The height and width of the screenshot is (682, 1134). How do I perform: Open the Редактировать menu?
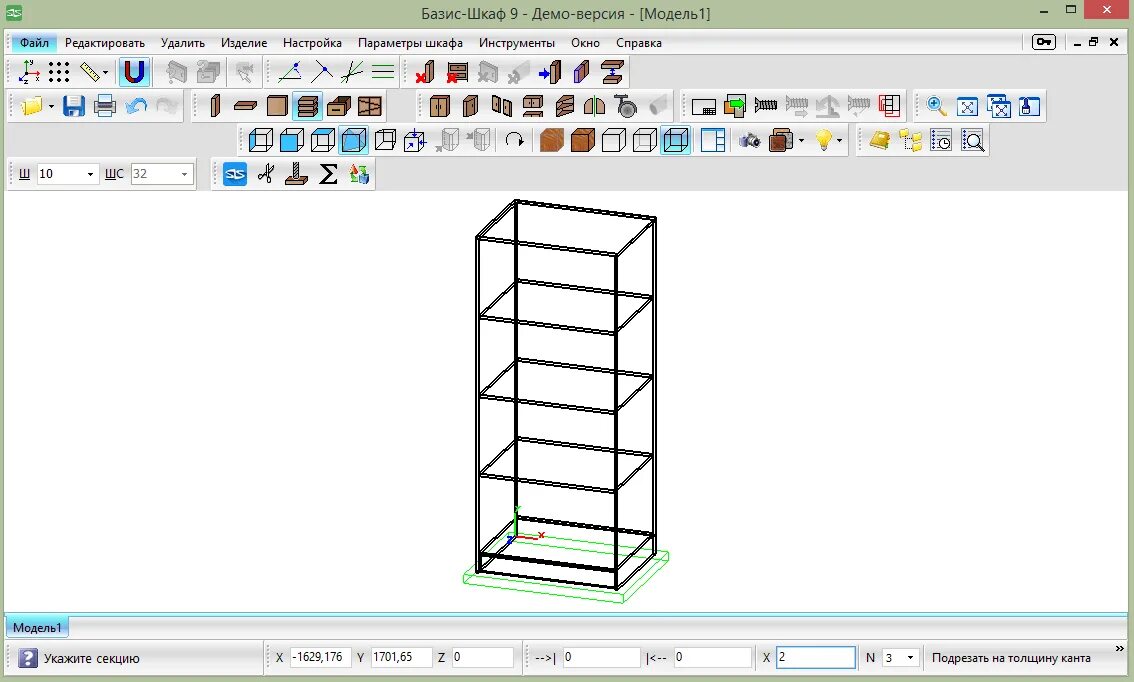[105, 43]
